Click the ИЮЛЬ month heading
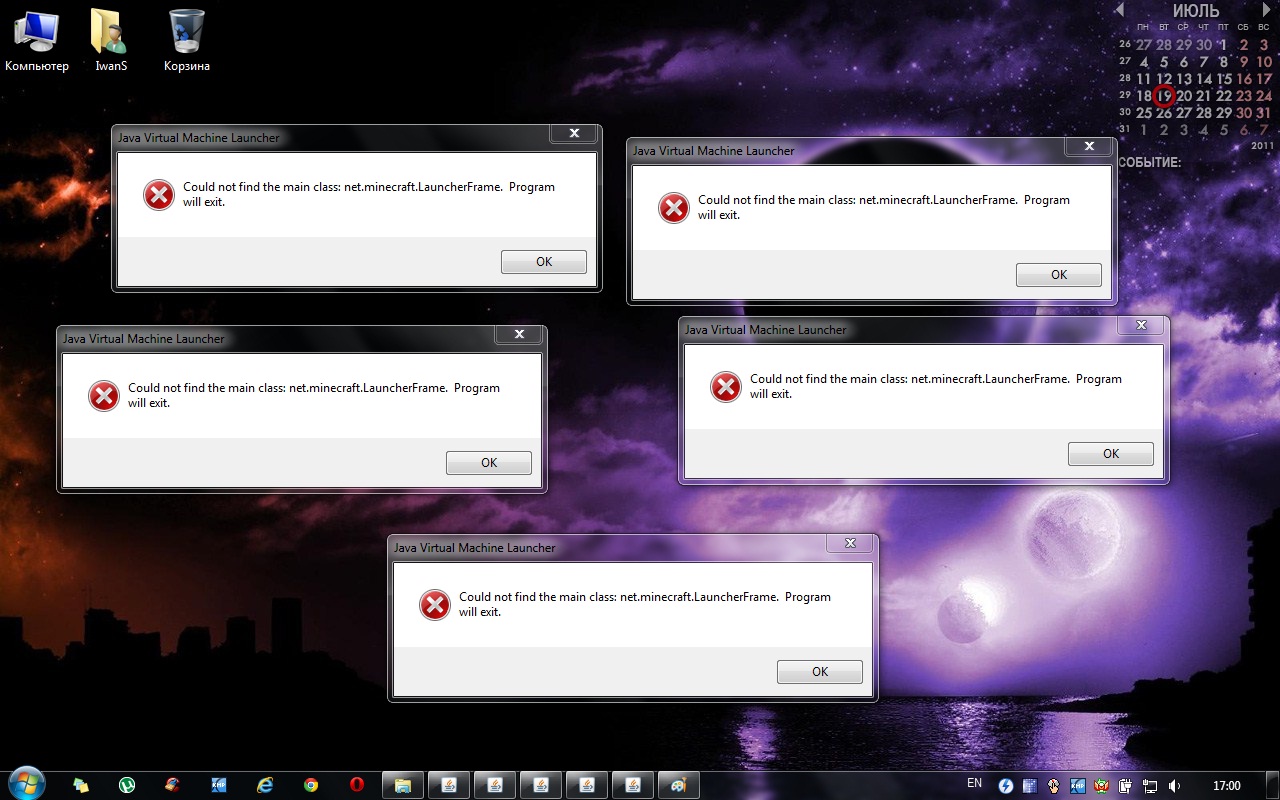Screen dimensions: 1280x800 pos(1195,11)
